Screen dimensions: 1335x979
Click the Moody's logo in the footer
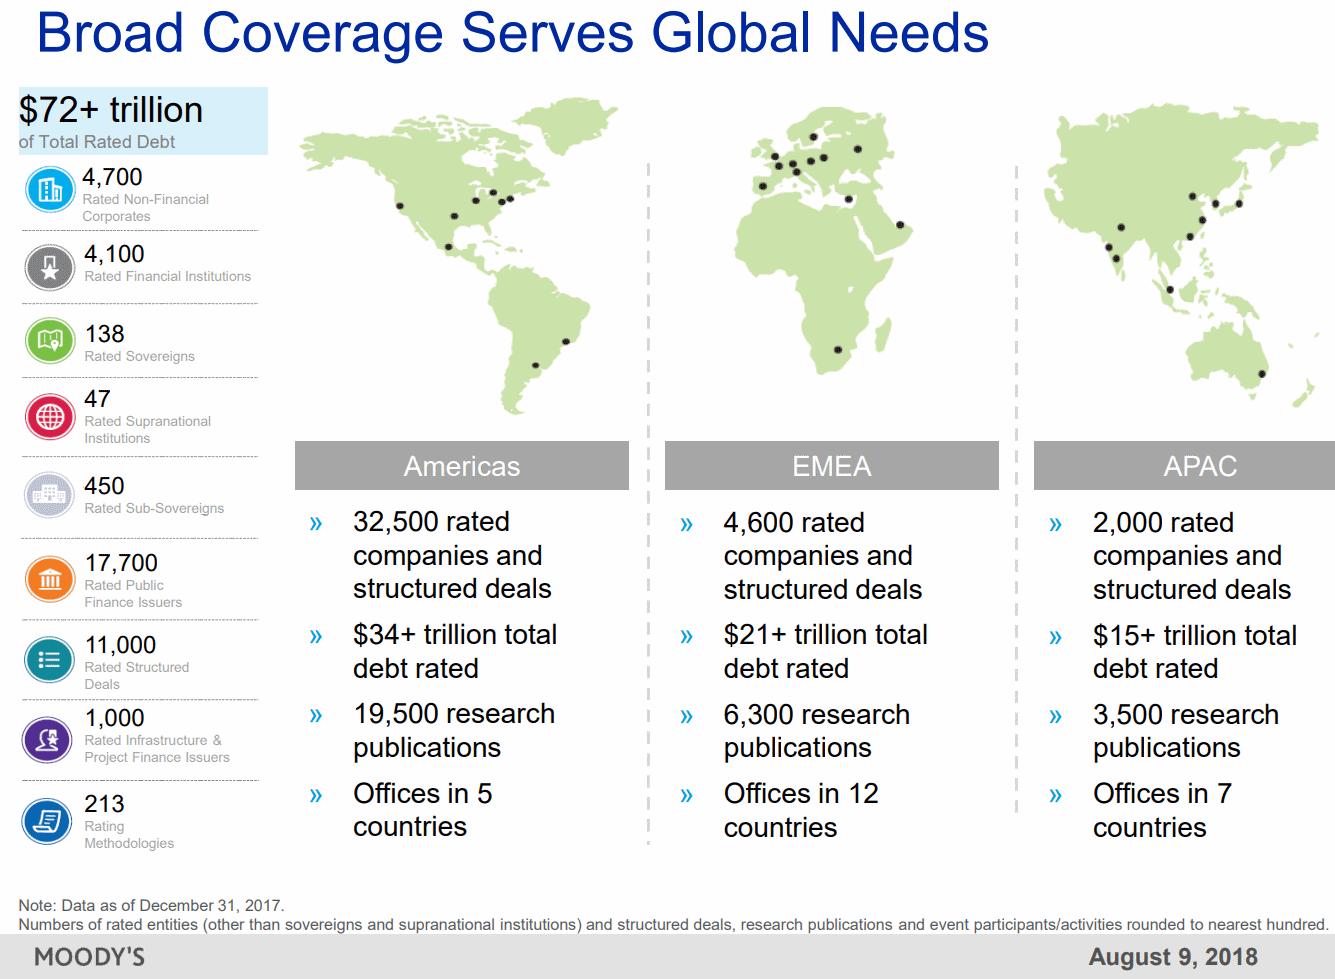click(x=90, y=957)
